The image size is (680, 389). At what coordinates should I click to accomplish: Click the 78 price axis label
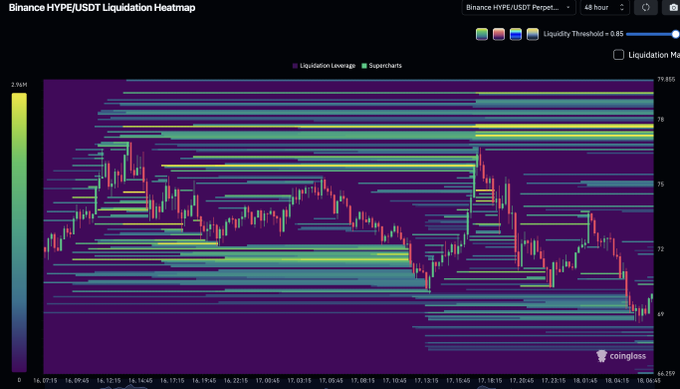660,119
